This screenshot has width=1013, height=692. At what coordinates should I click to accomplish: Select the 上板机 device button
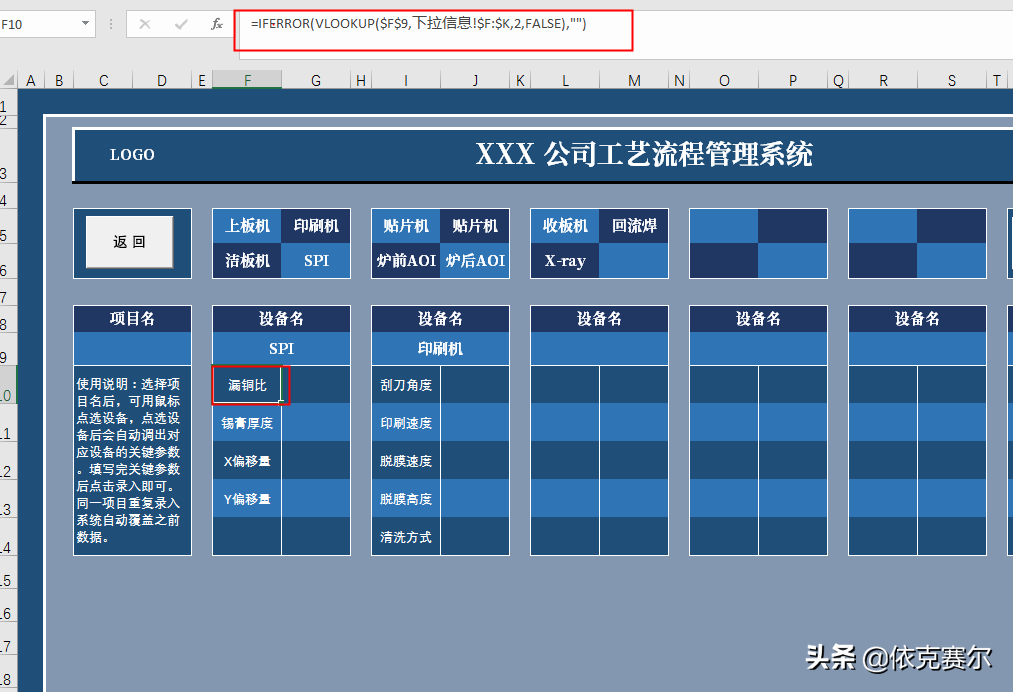tap(247, 225)
